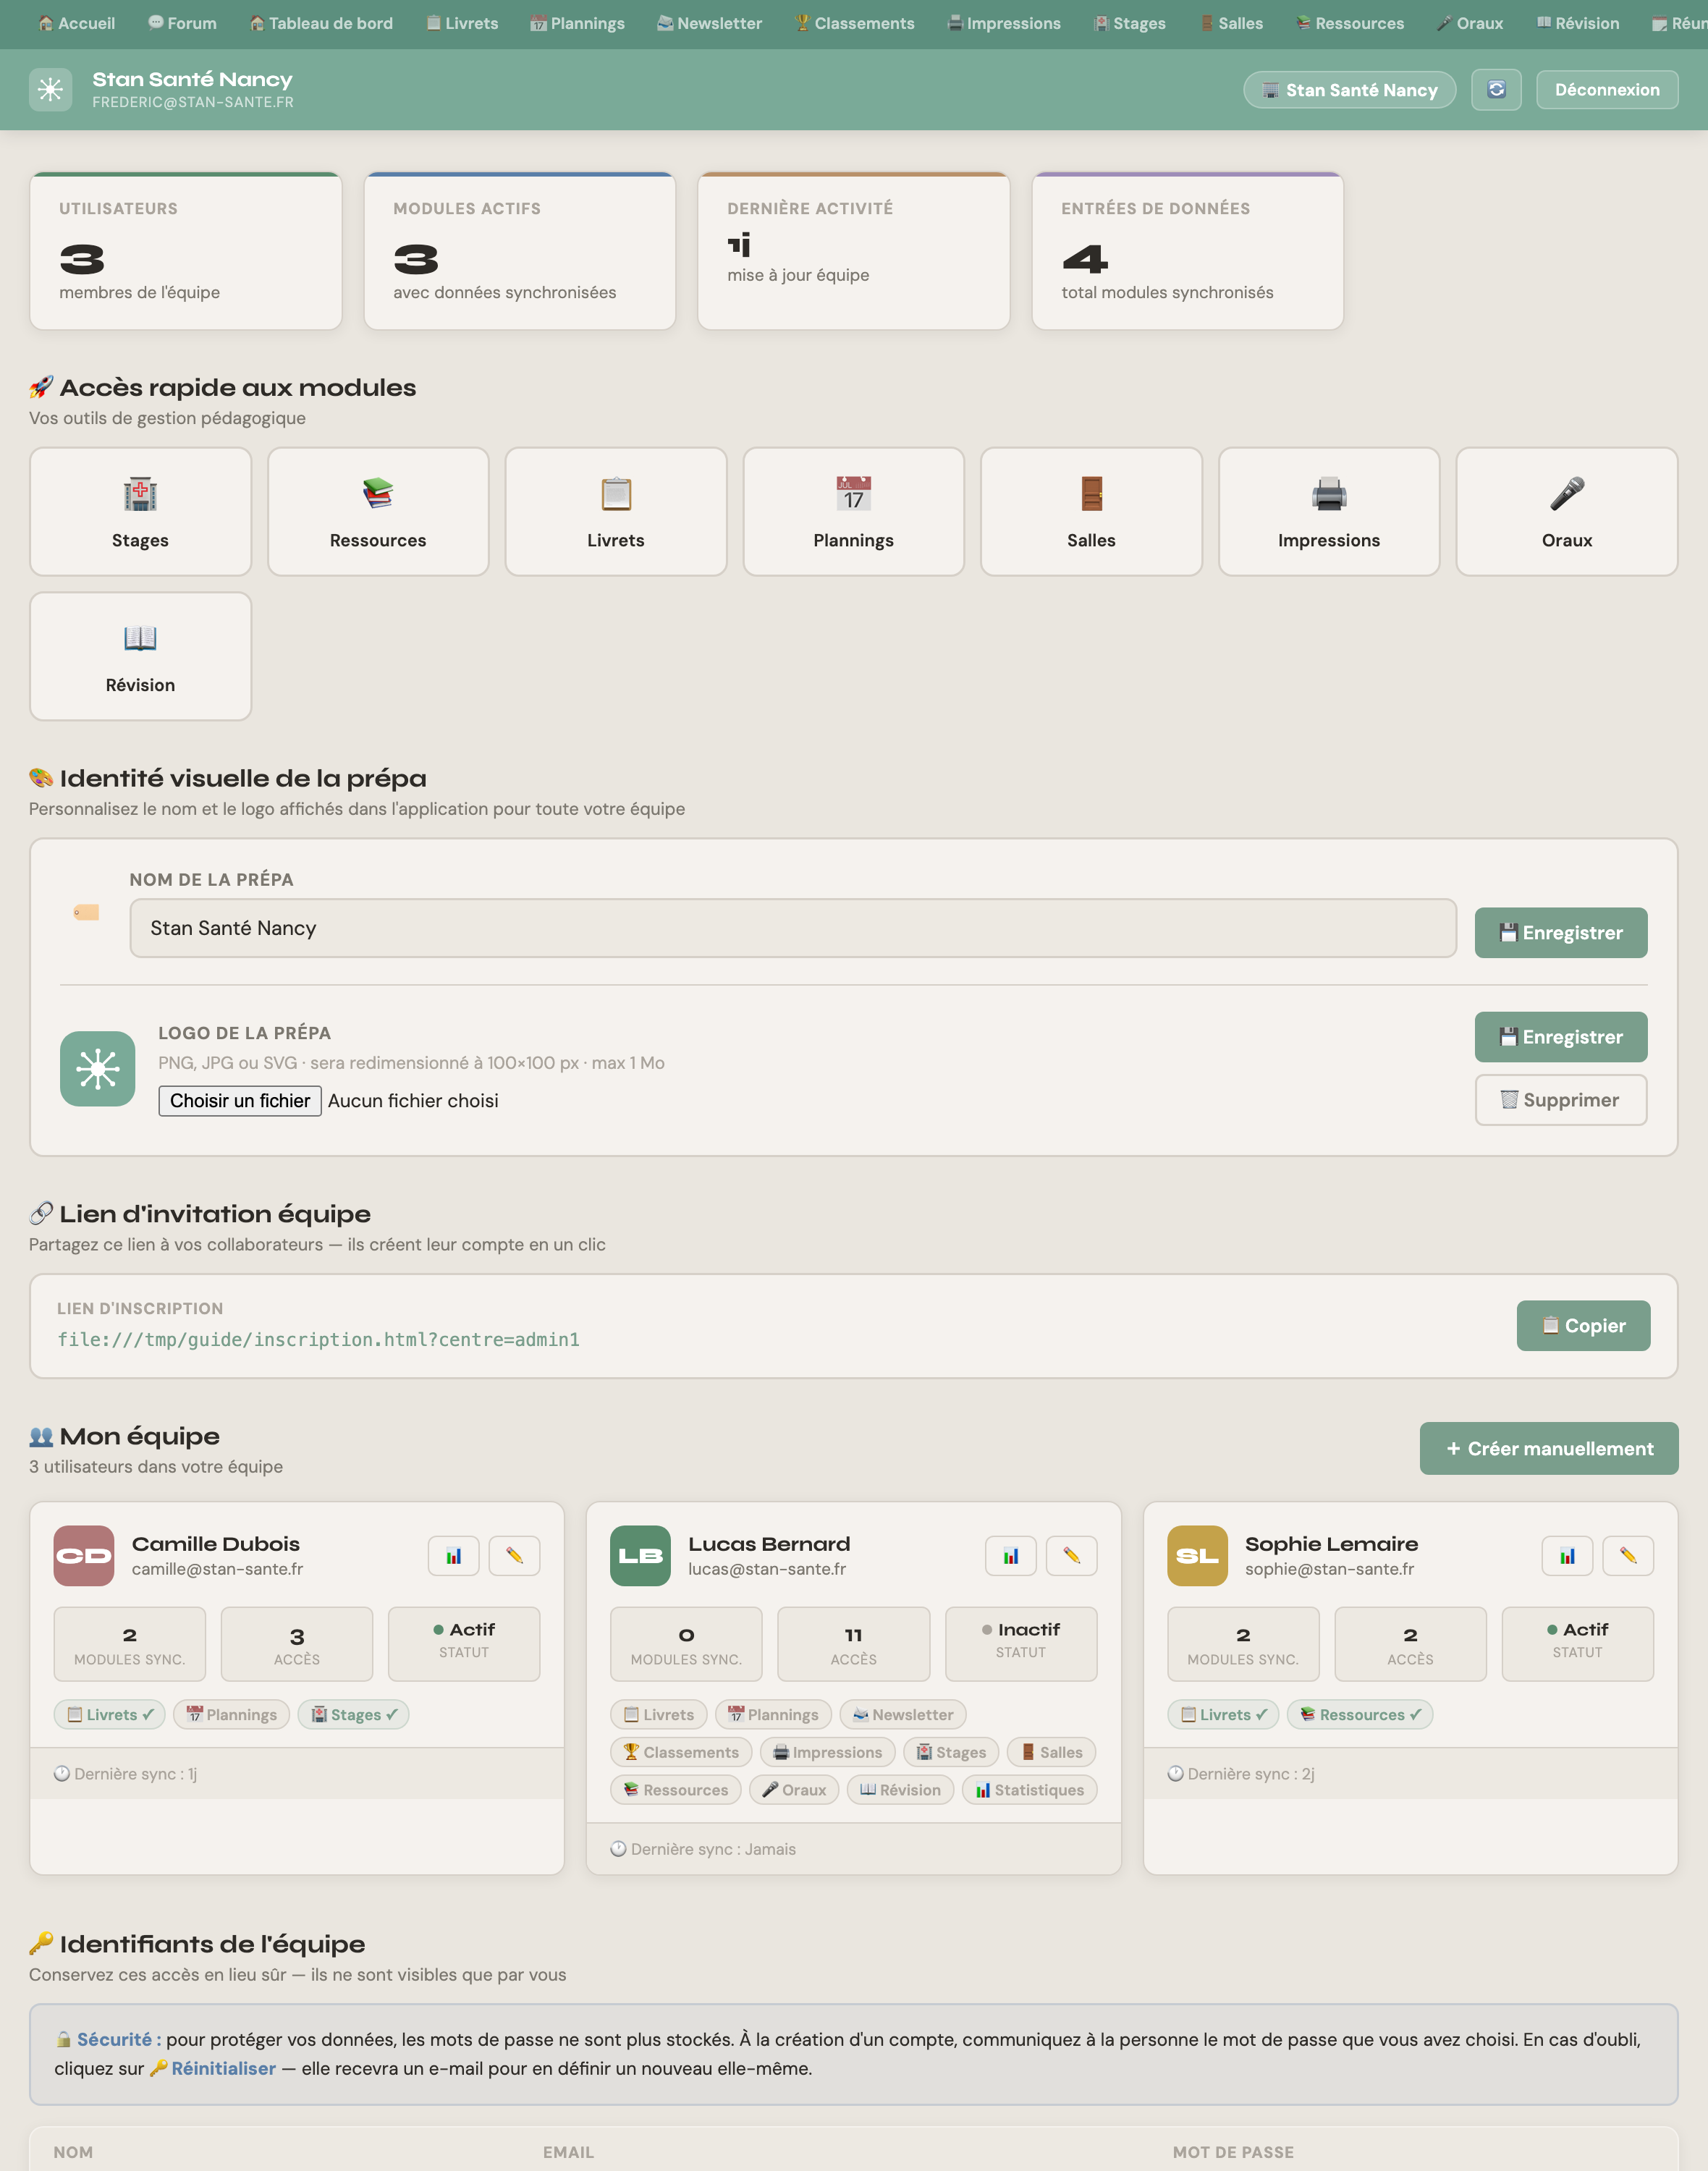
Task: Click the prépa logo preview image
Action: [98, 1069]
